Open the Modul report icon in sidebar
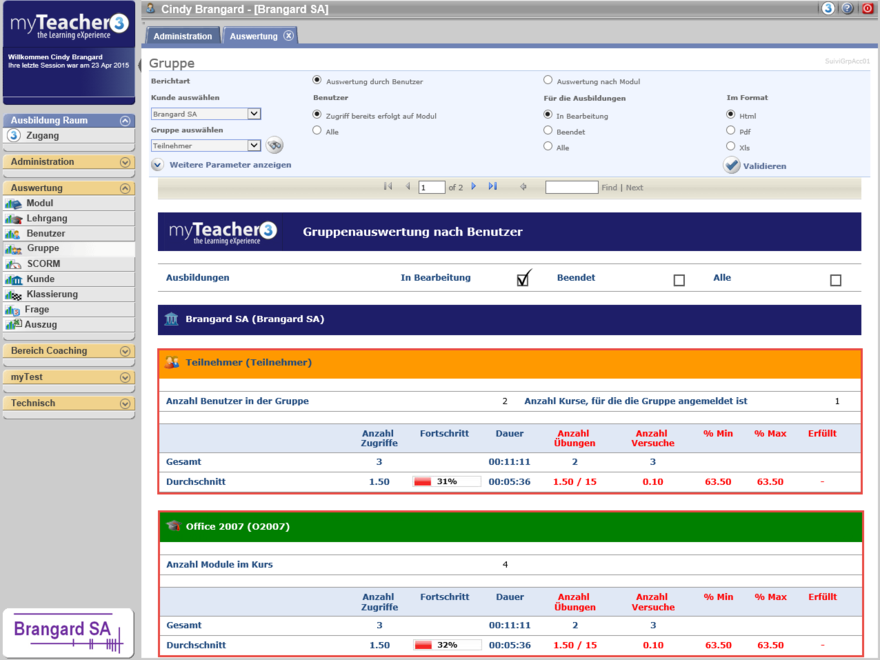The height and width of the screenshot is (660, 880). coord(14,203)
